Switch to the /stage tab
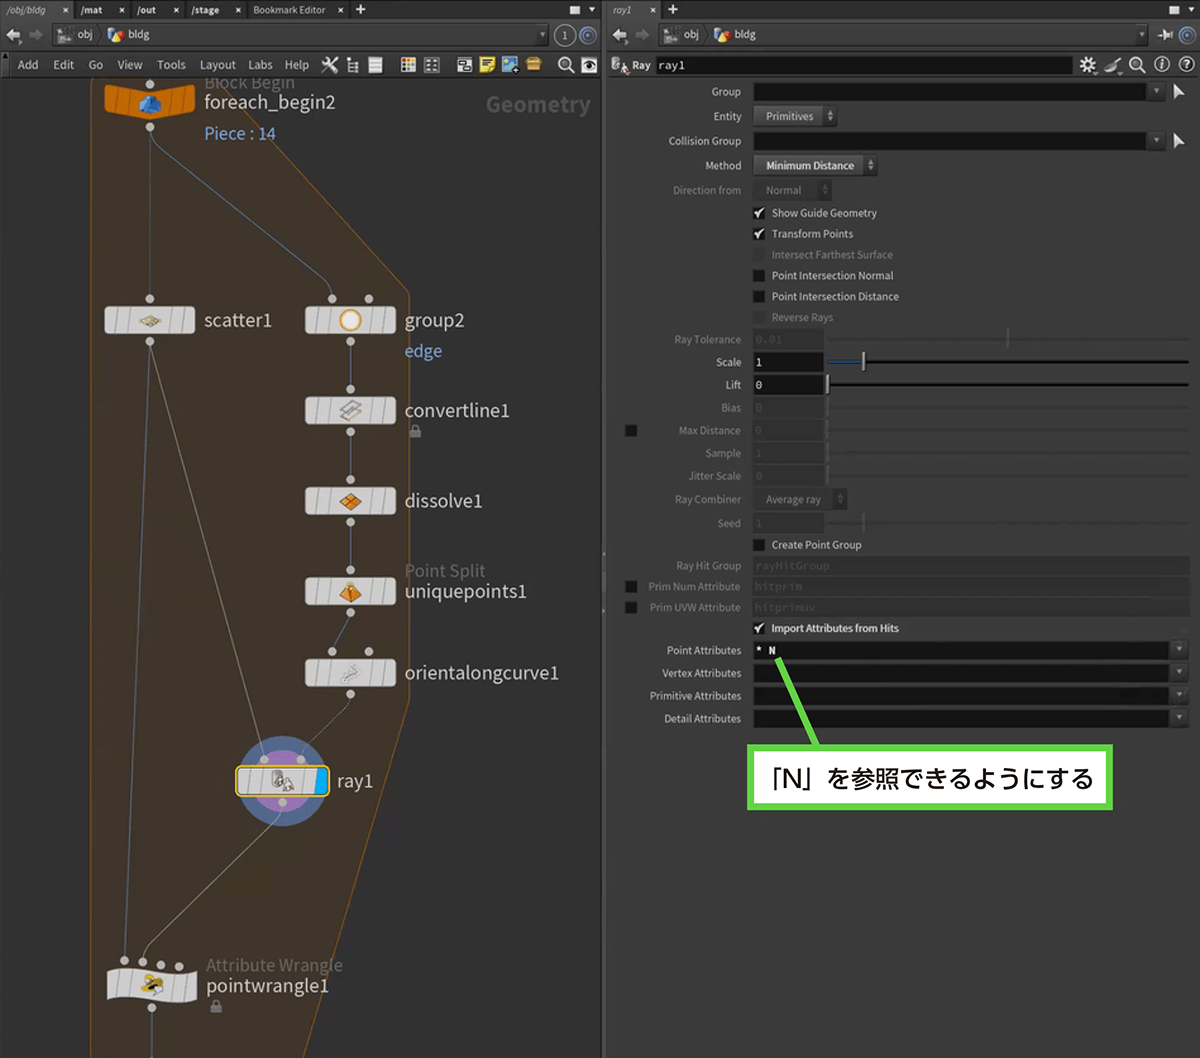The height and width of the screenshot is (1058, 1200). point(205,10)
